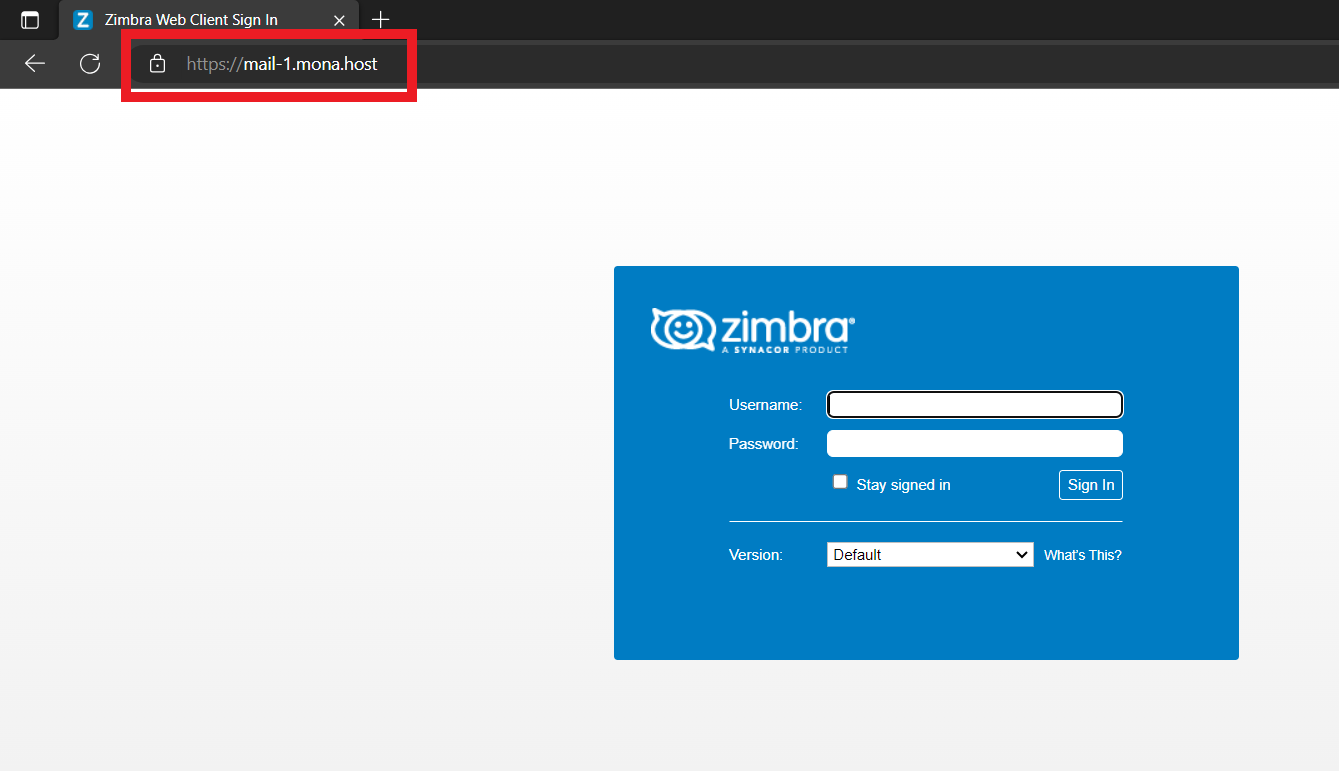Reload the page with refresh icon
This screenshot has width=1339, height=771.
pyautogui.click(x=90, y=64)
